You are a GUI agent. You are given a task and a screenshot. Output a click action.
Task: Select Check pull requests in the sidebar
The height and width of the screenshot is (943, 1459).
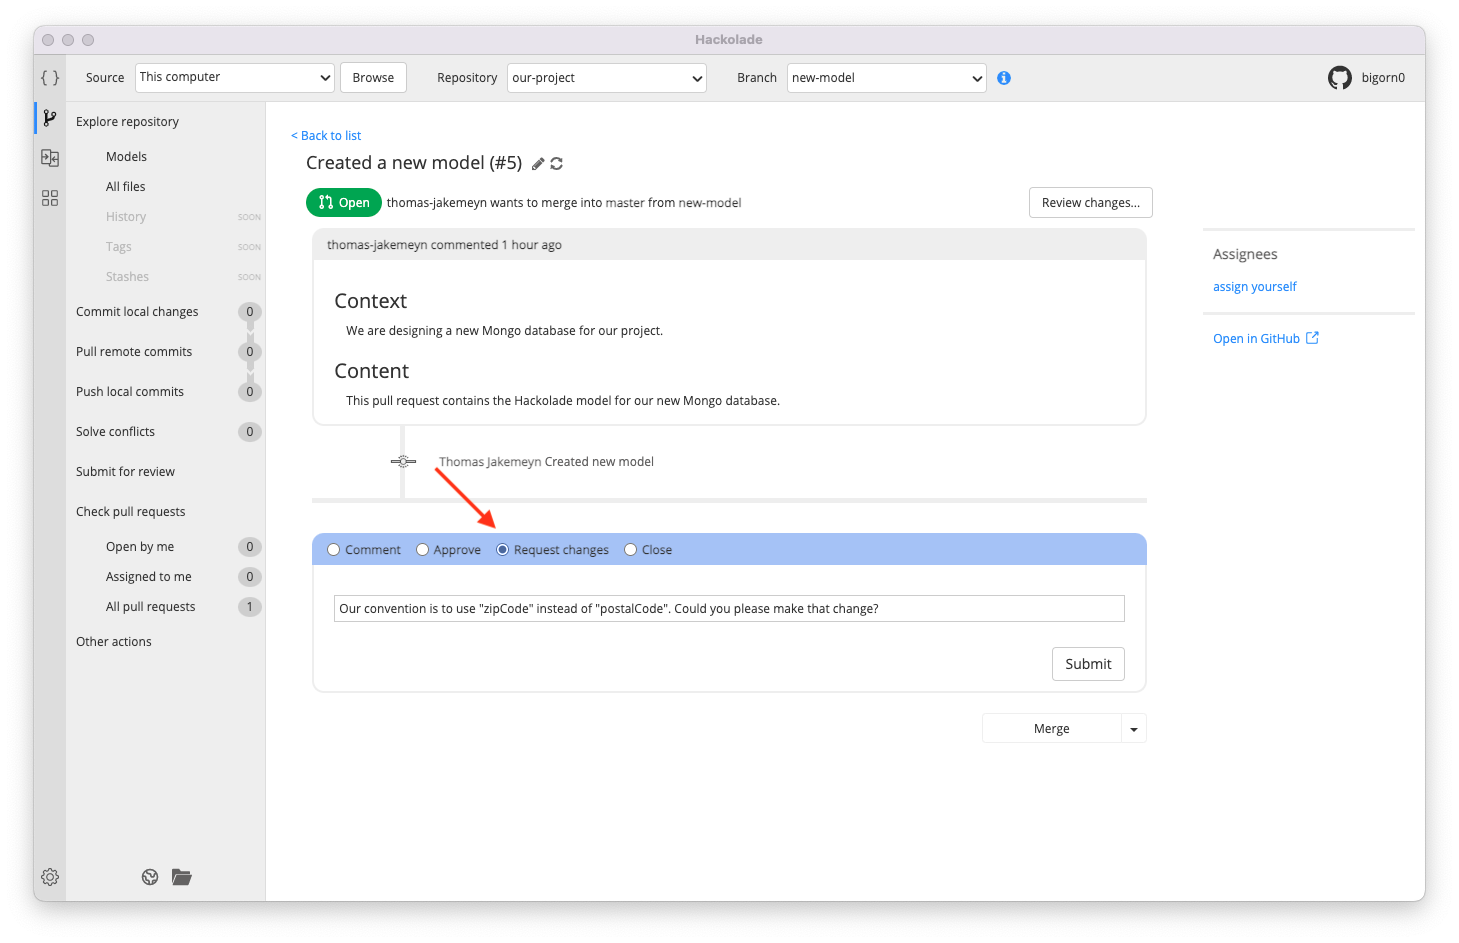click(131, 511)
